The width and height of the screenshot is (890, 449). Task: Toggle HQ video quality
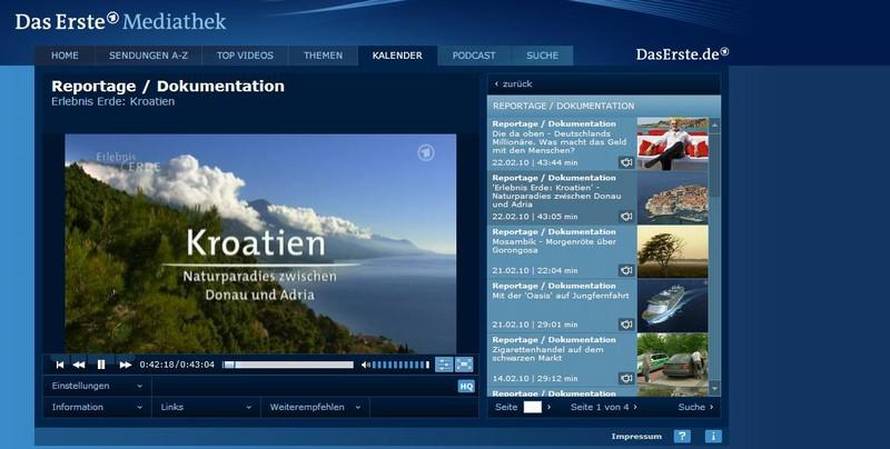coord(466,387)
